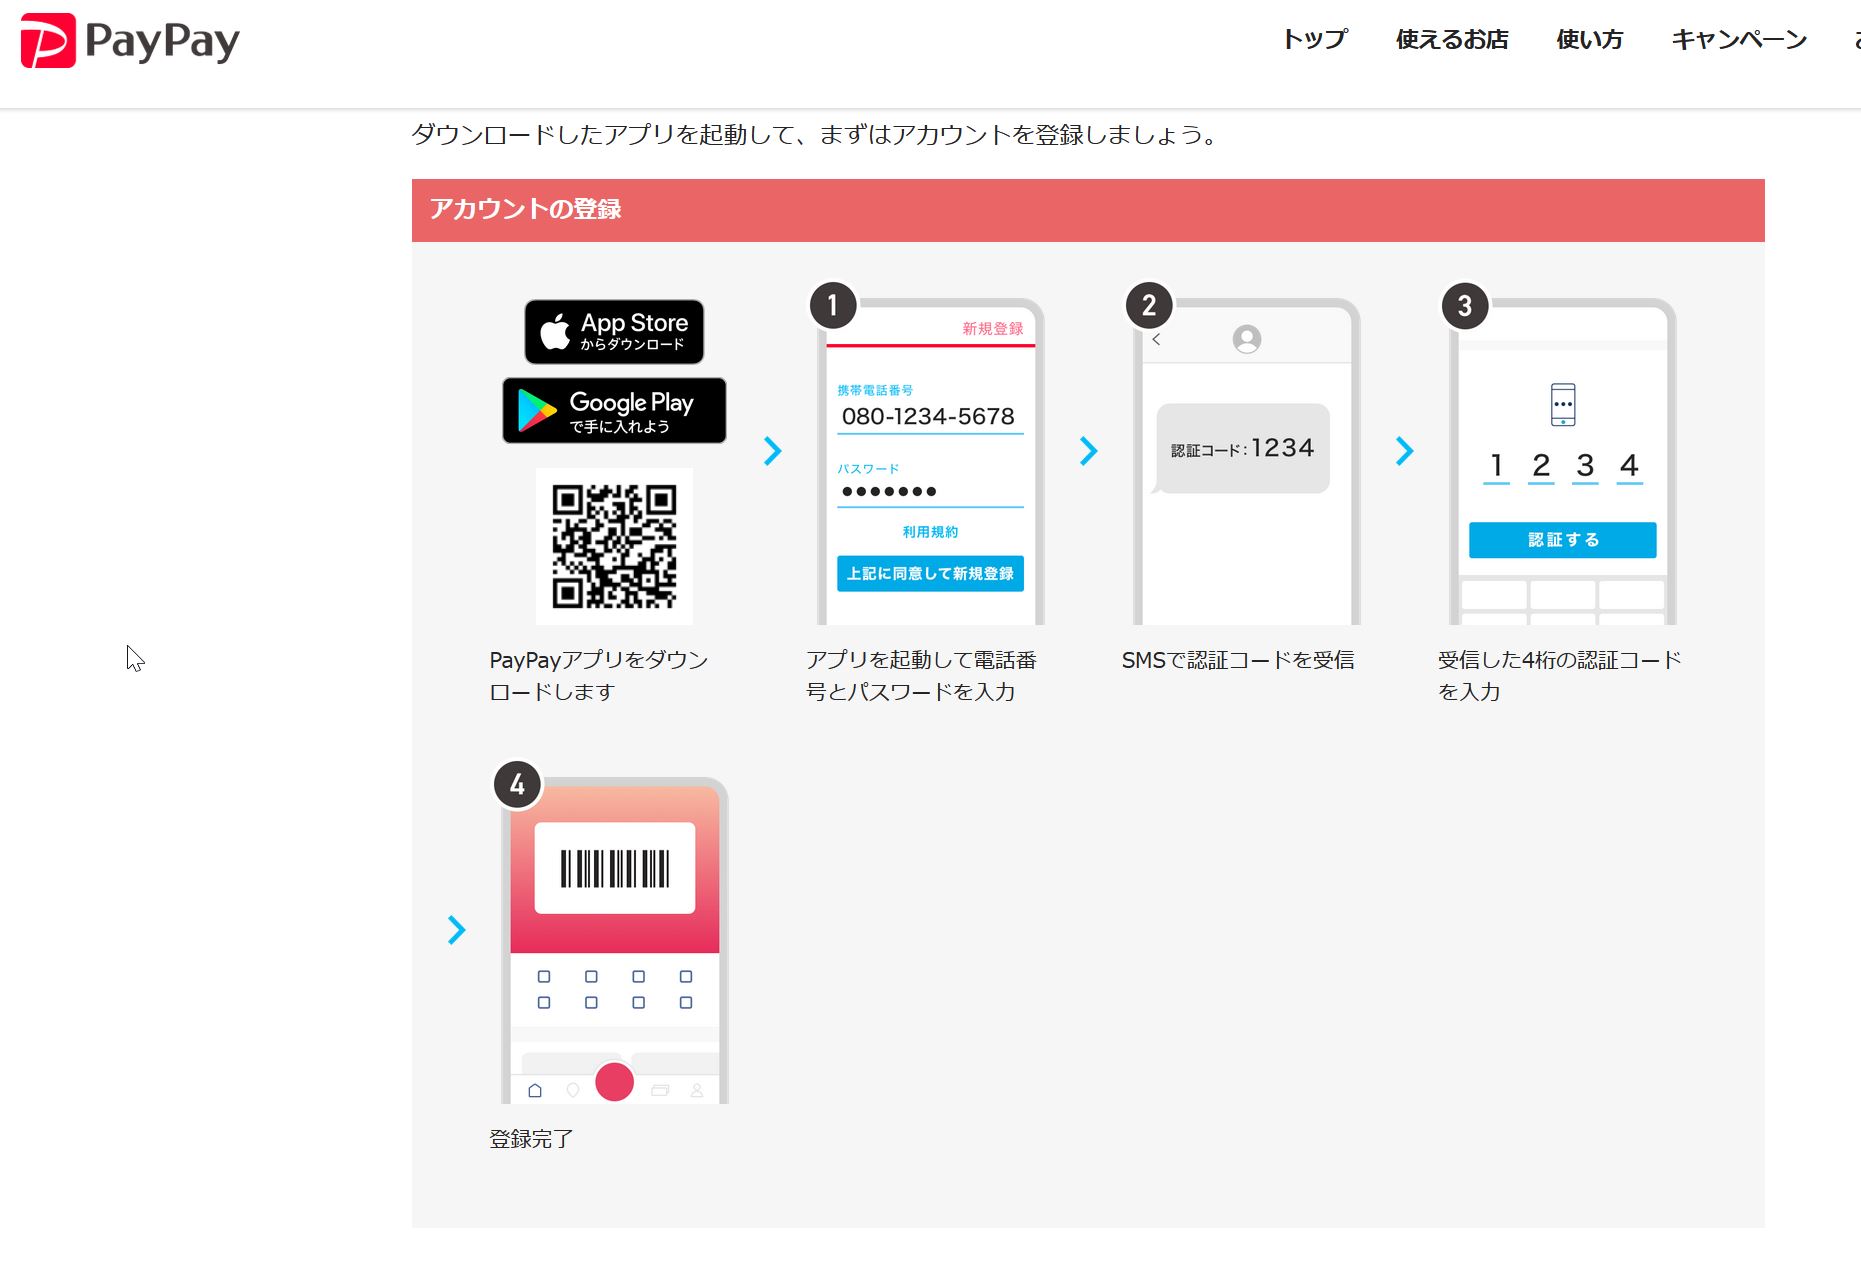The image size is (1861, 1262).
Task: Click the step 4 barcode home illustration
Action: (613, 934)
